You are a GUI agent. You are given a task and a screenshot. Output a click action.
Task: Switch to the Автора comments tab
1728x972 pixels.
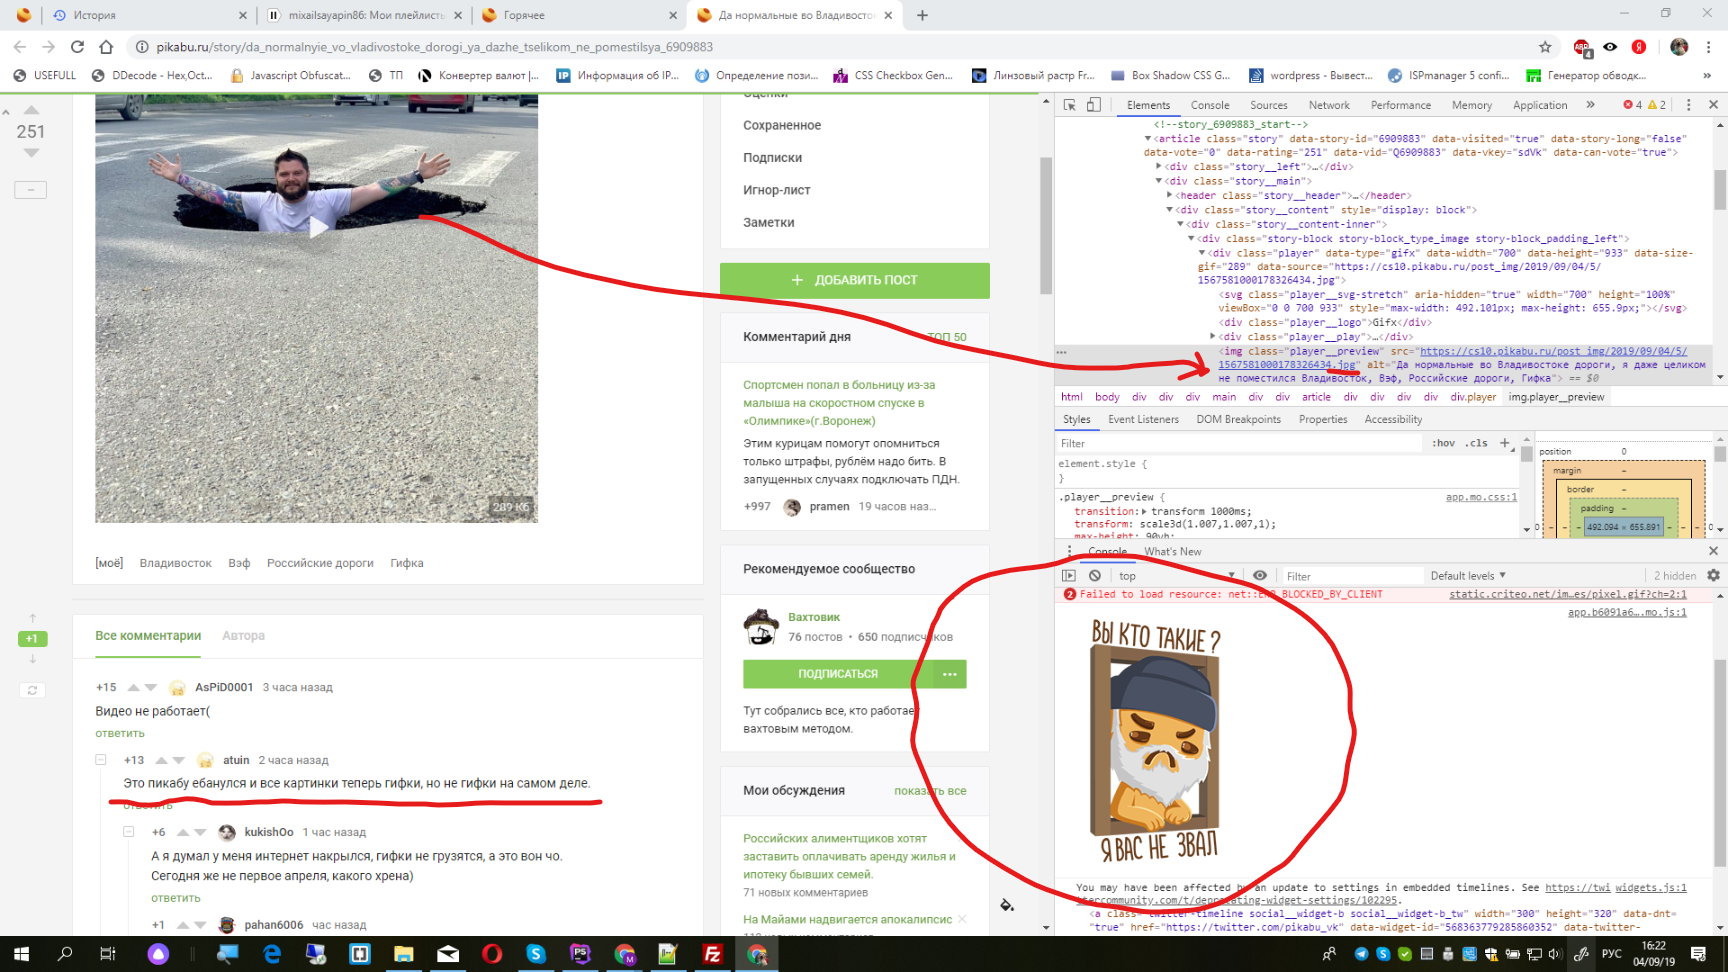[243, 636]
